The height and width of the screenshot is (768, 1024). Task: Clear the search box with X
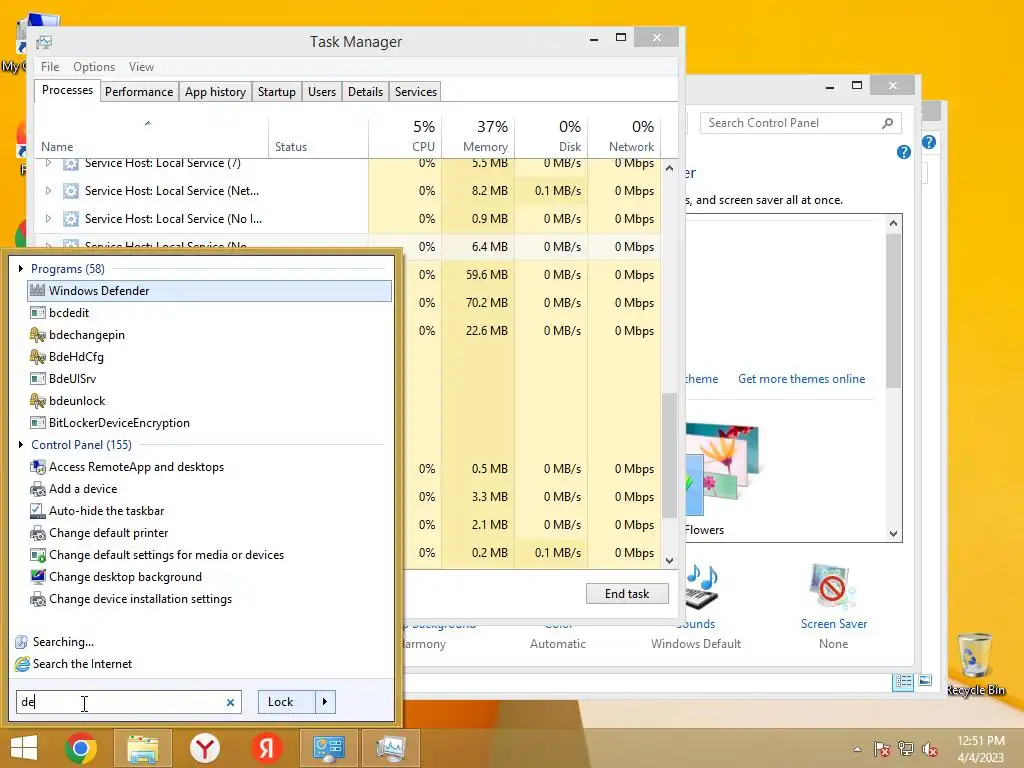tap(230, 703)
